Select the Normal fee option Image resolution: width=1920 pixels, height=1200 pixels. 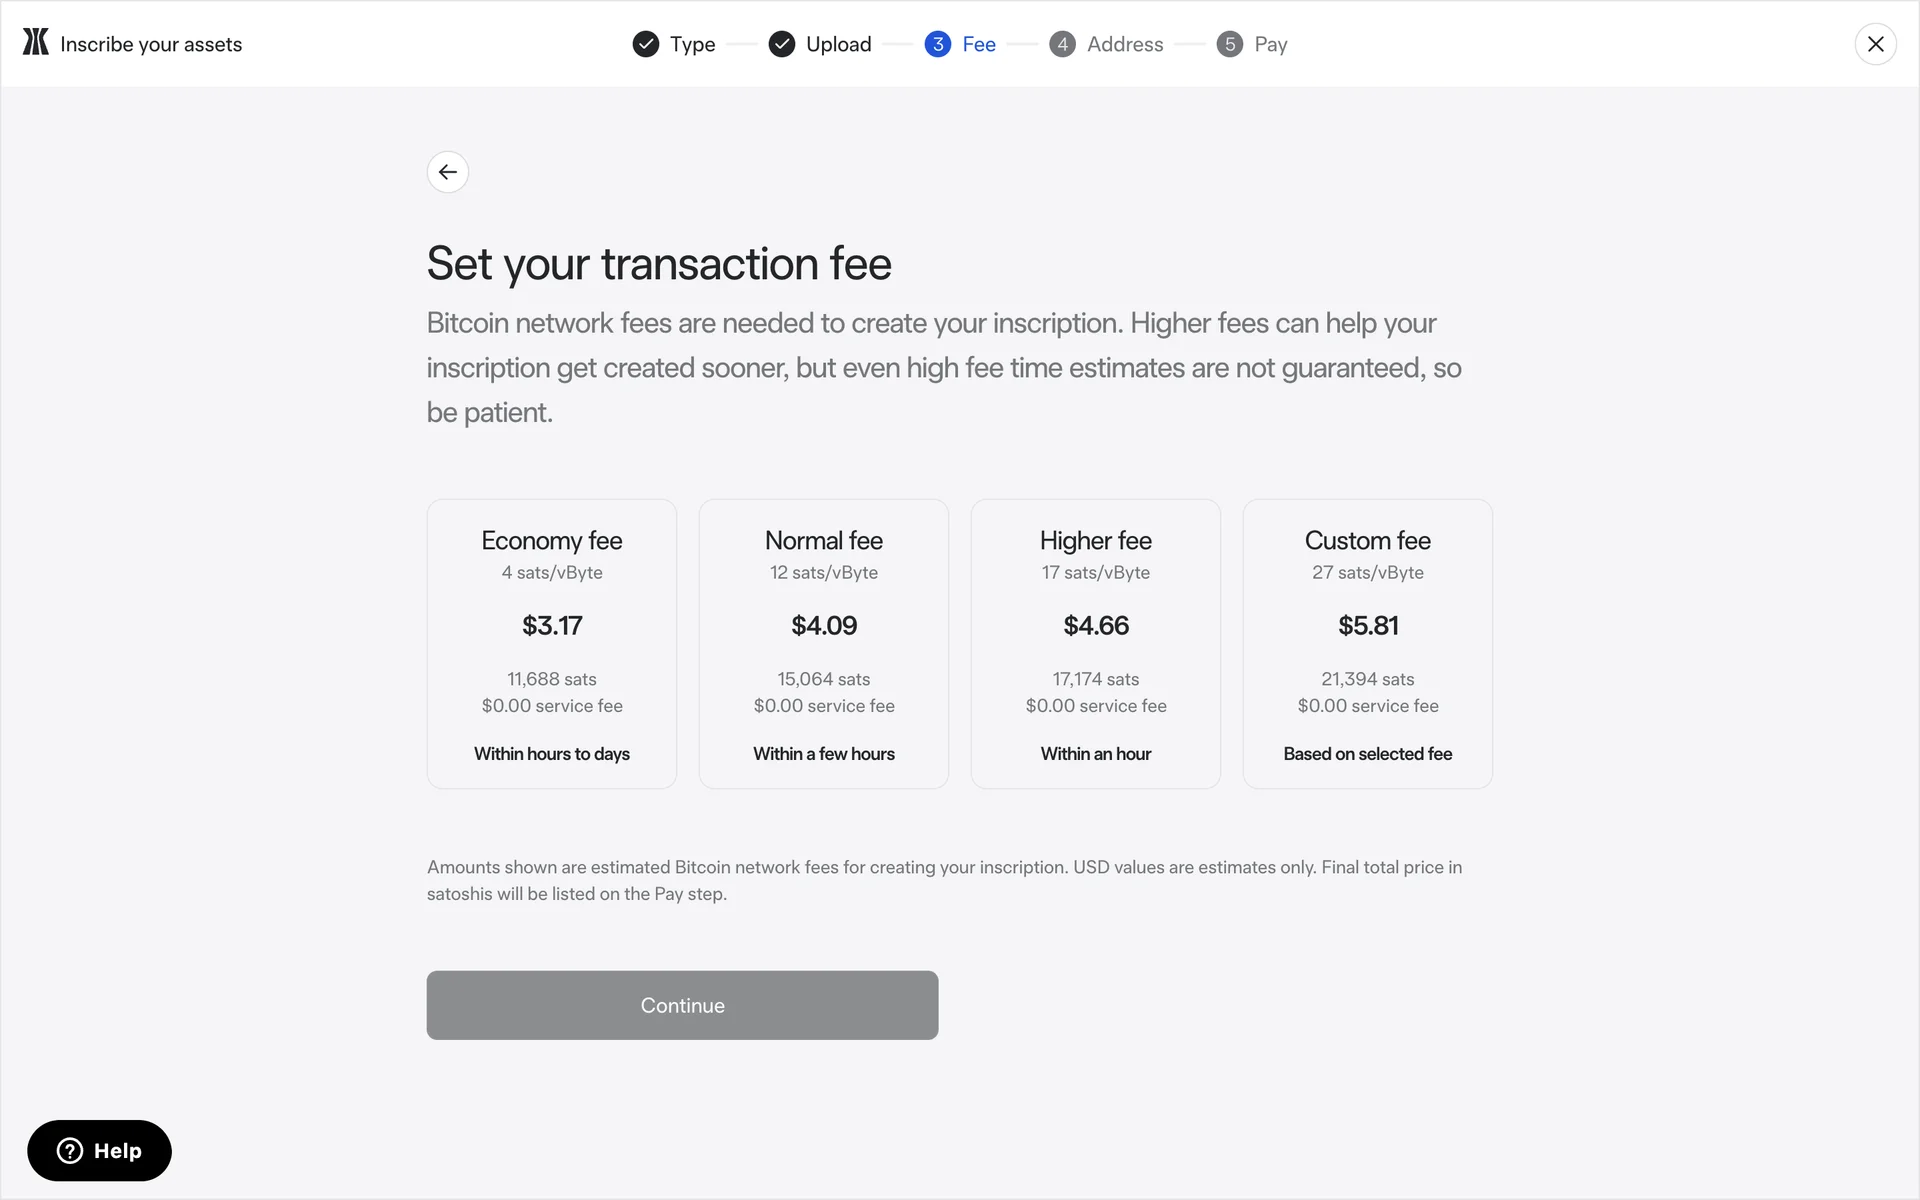coord(824,644)
